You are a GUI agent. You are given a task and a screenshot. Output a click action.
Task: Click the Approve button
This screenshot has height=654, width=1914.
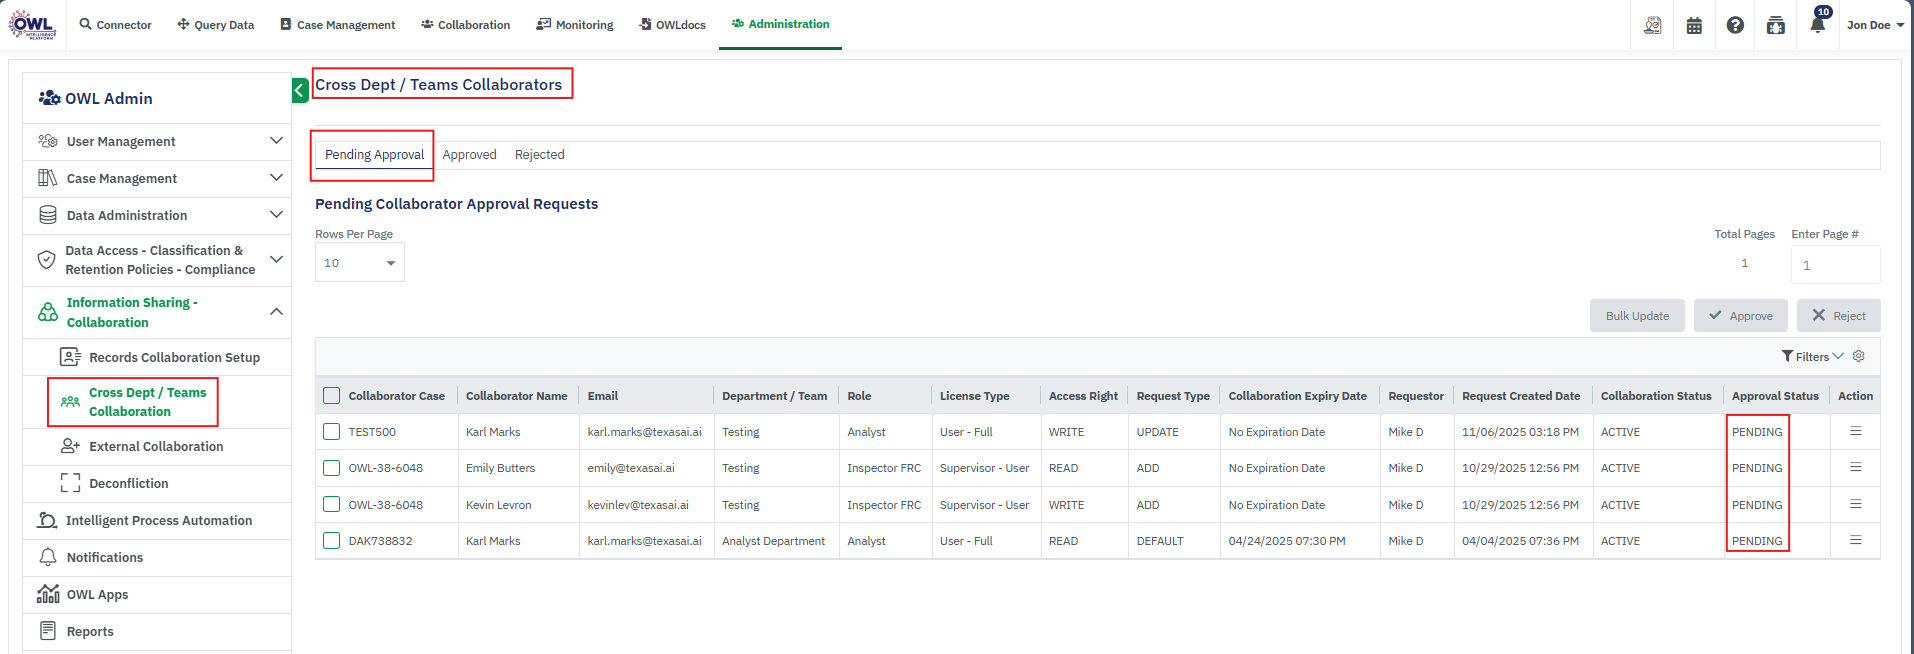(x=1740, y=316)
